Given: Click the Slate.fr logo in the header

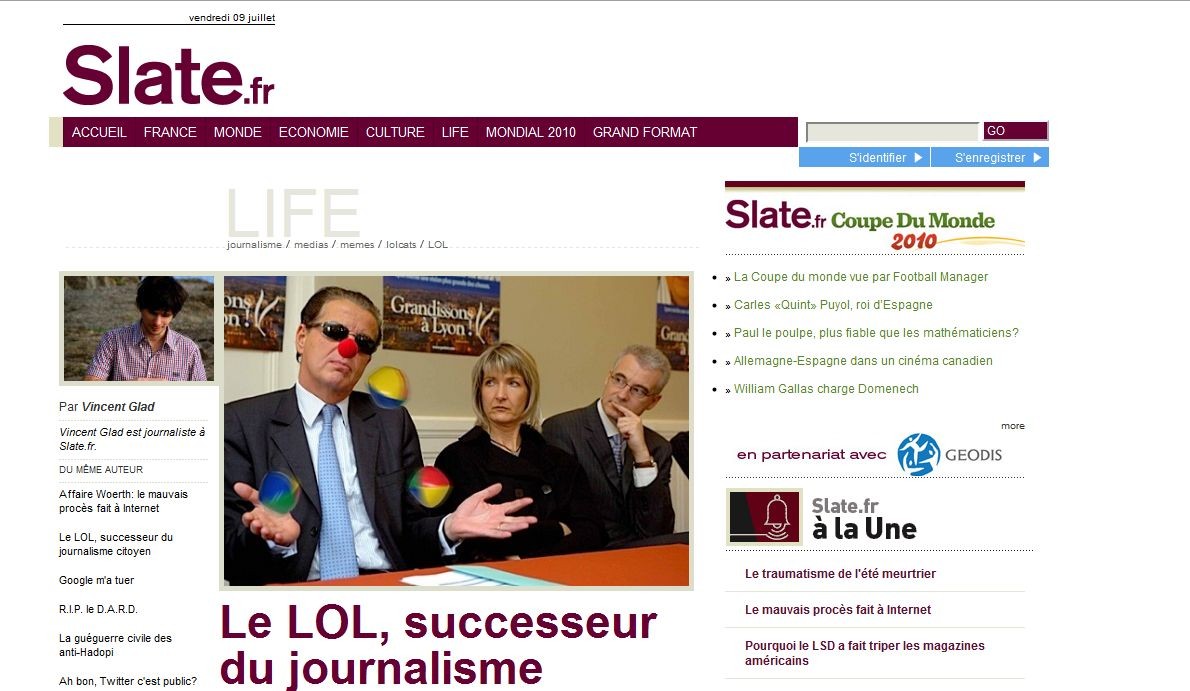Looking at the screenshot, I should 168,75.
